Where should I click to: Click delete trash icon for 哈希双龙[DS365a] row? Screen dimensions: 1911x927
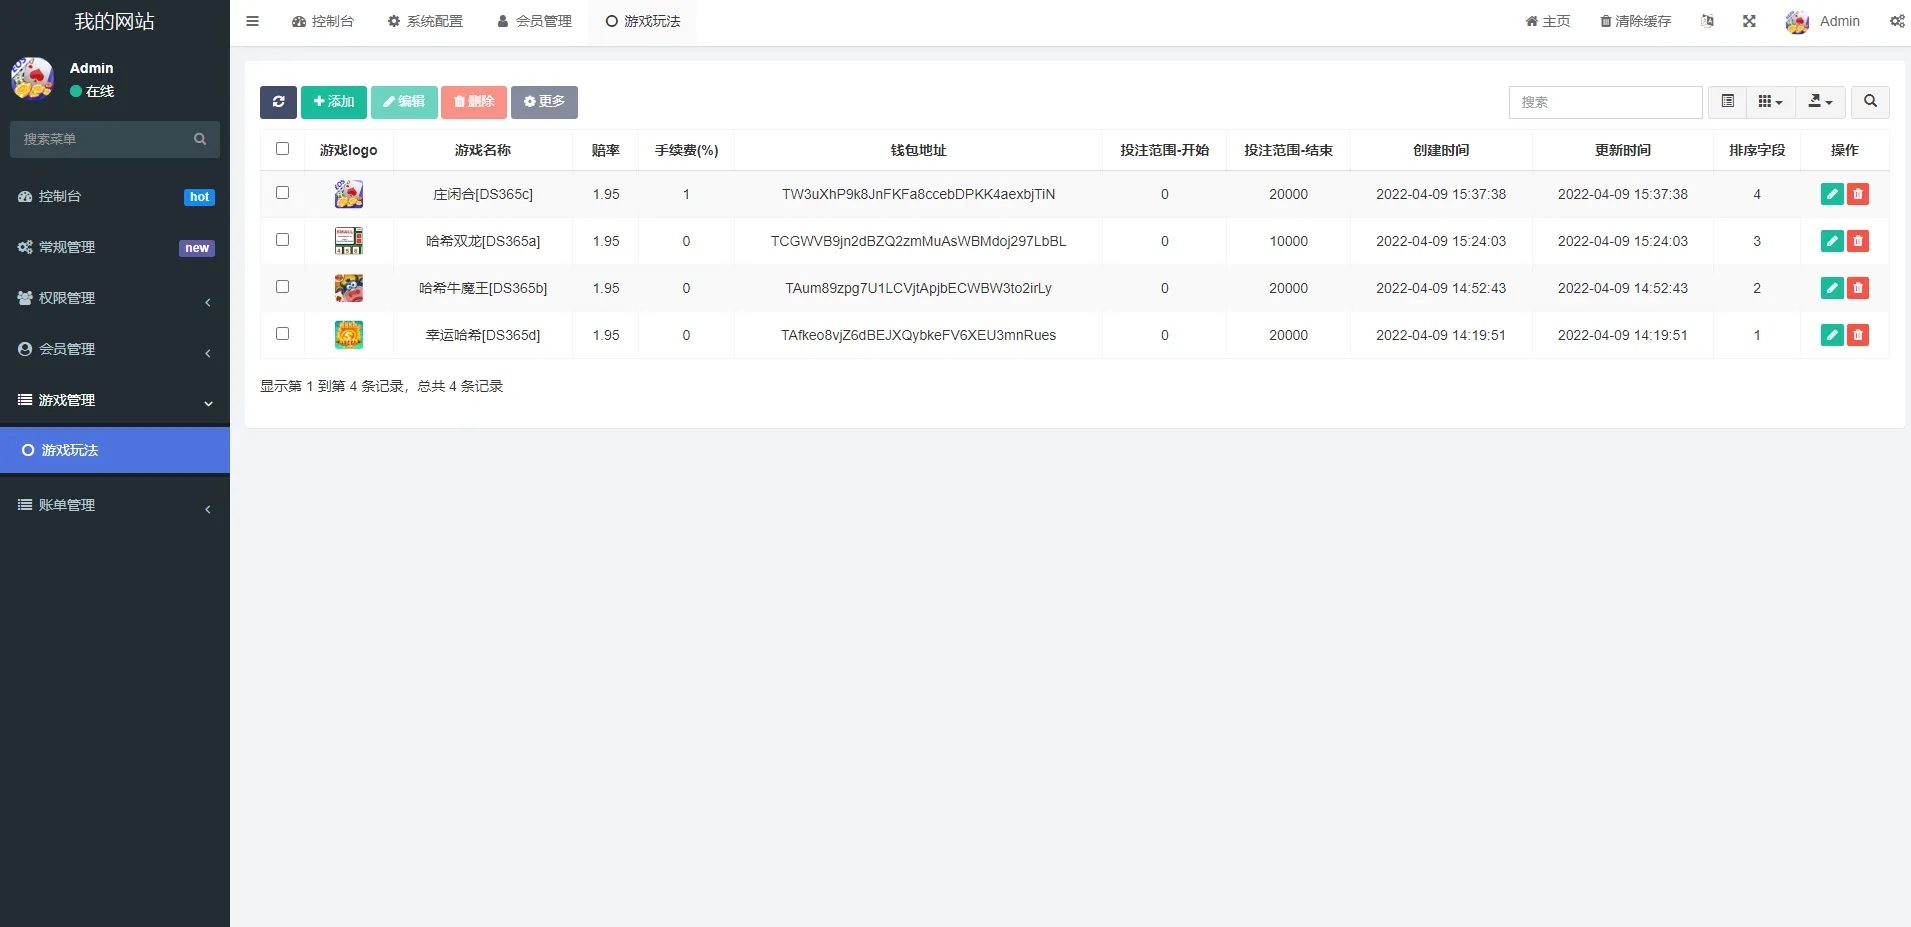tap(1858, 241)
